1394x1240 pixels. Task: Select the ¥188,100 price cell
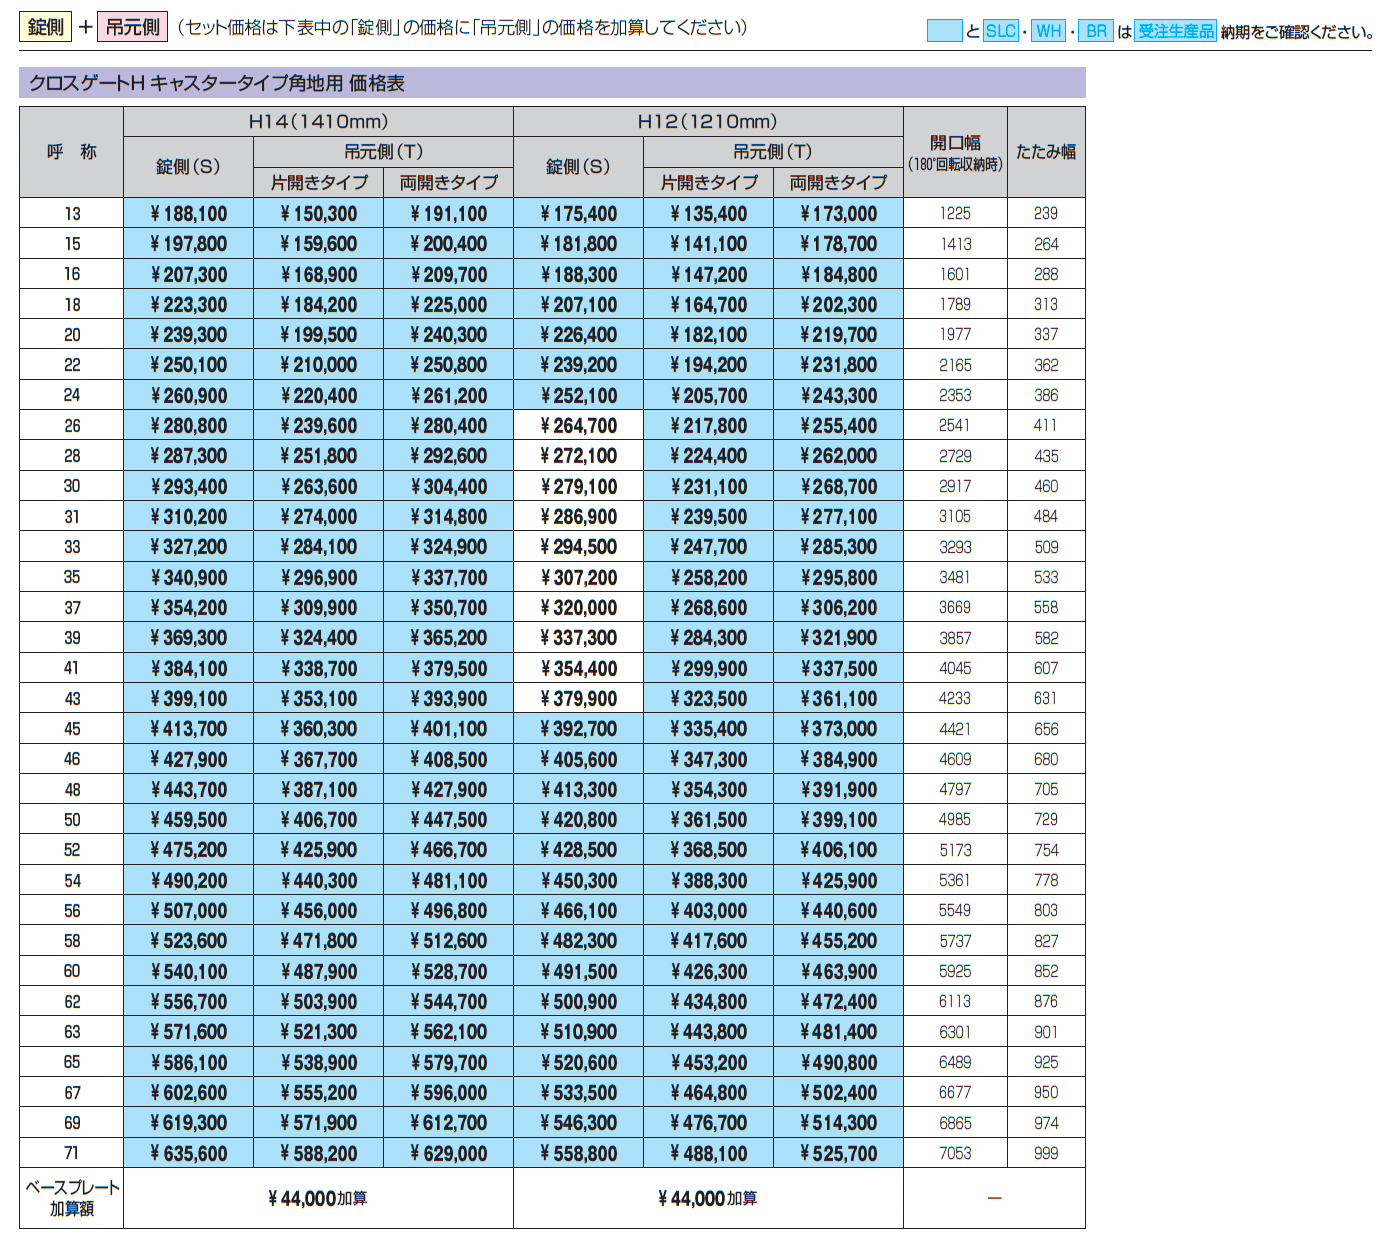point(188,214)
